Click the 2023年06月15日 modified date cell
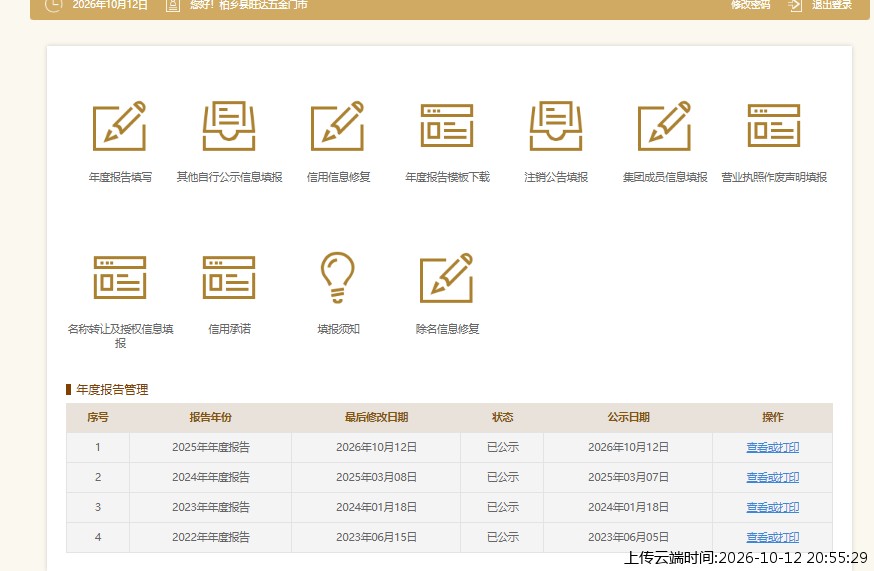Image resolution: width=874 pixels, height=571 pixels. coord(376,538)
